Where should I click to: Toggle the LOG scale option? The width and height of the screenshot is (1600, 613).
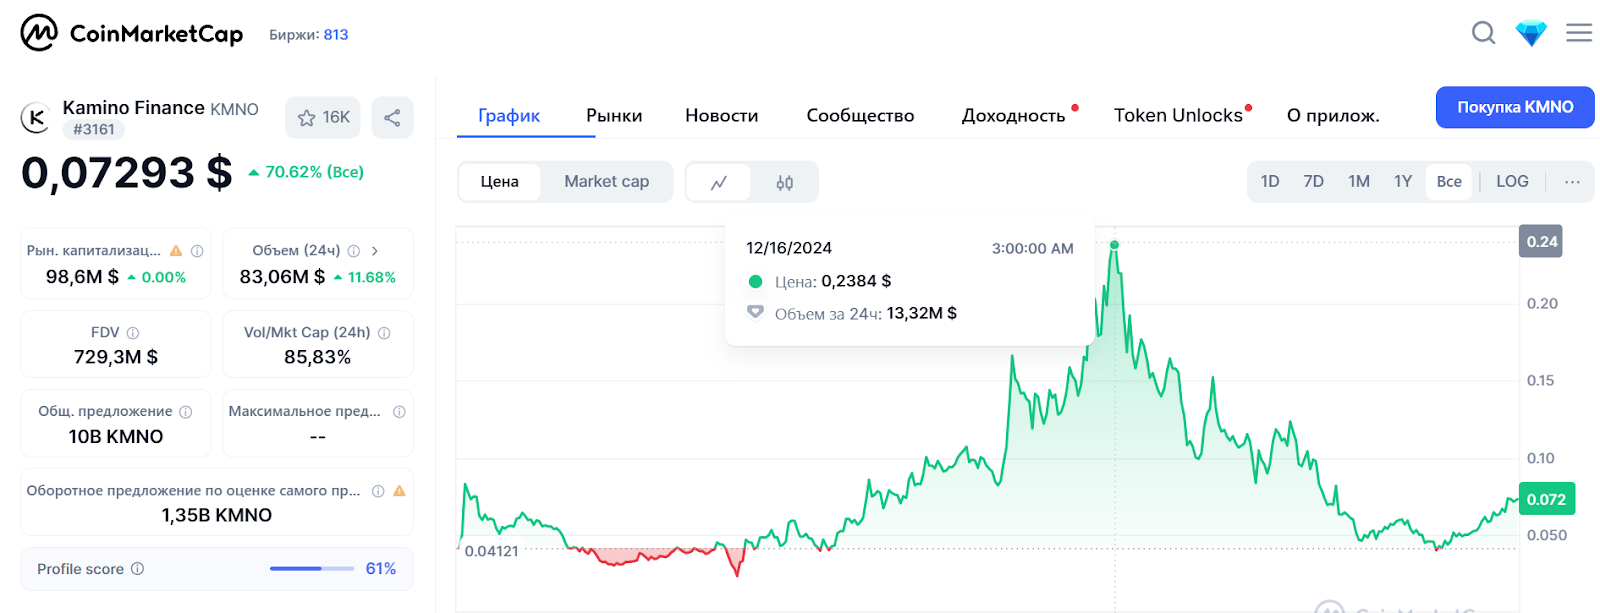click(1512, 182)
